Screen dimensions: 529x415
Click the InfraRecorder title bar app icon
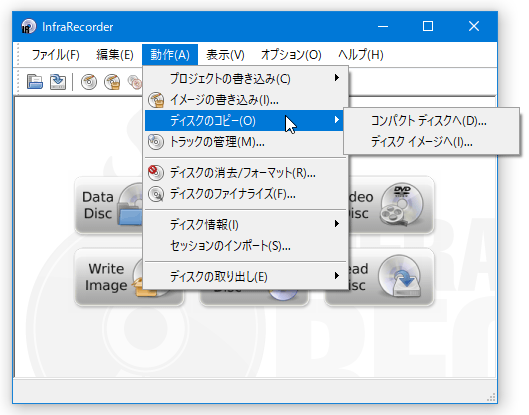coord(28,26)
